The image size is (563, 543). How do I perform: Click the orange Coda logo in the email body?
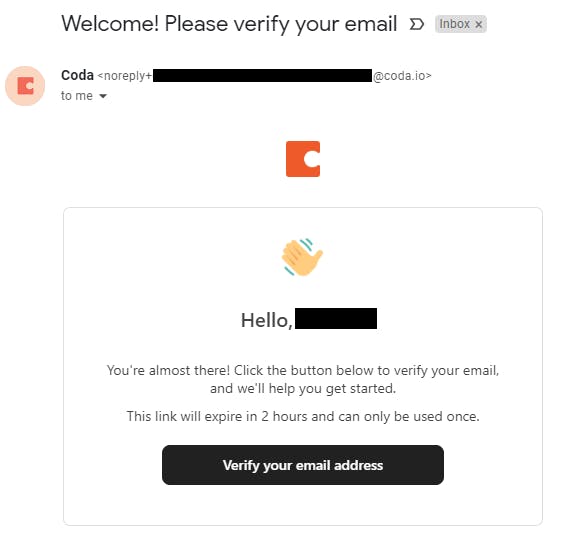[x=303, y=159]
